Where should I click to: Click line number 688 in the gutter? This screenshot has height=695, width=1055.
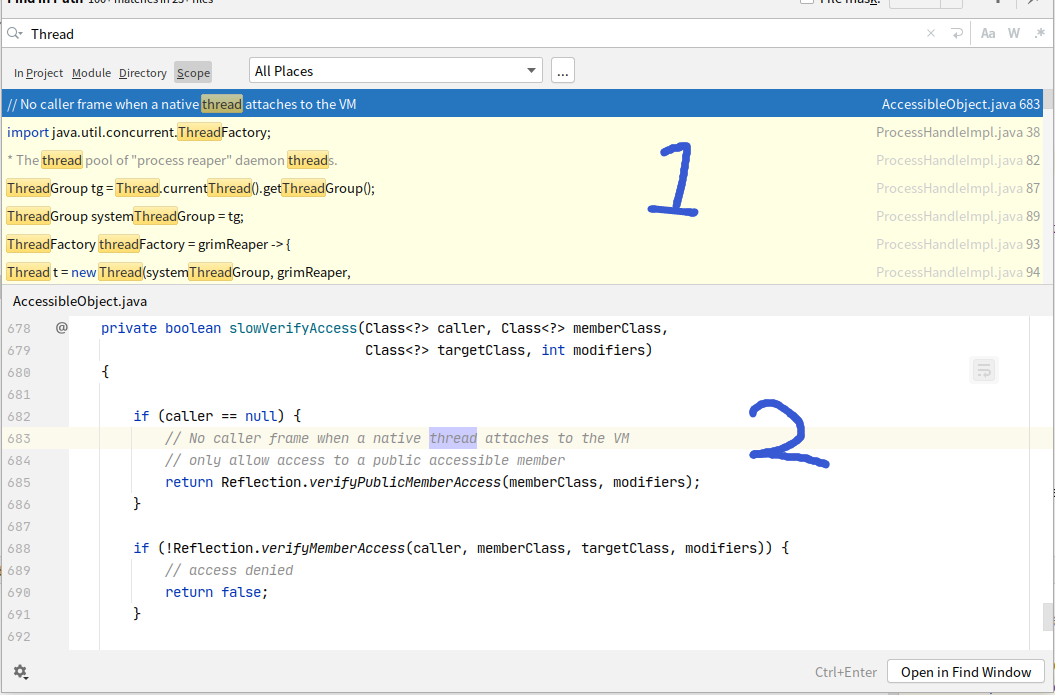pyautogui.click(x=20, y=548)
